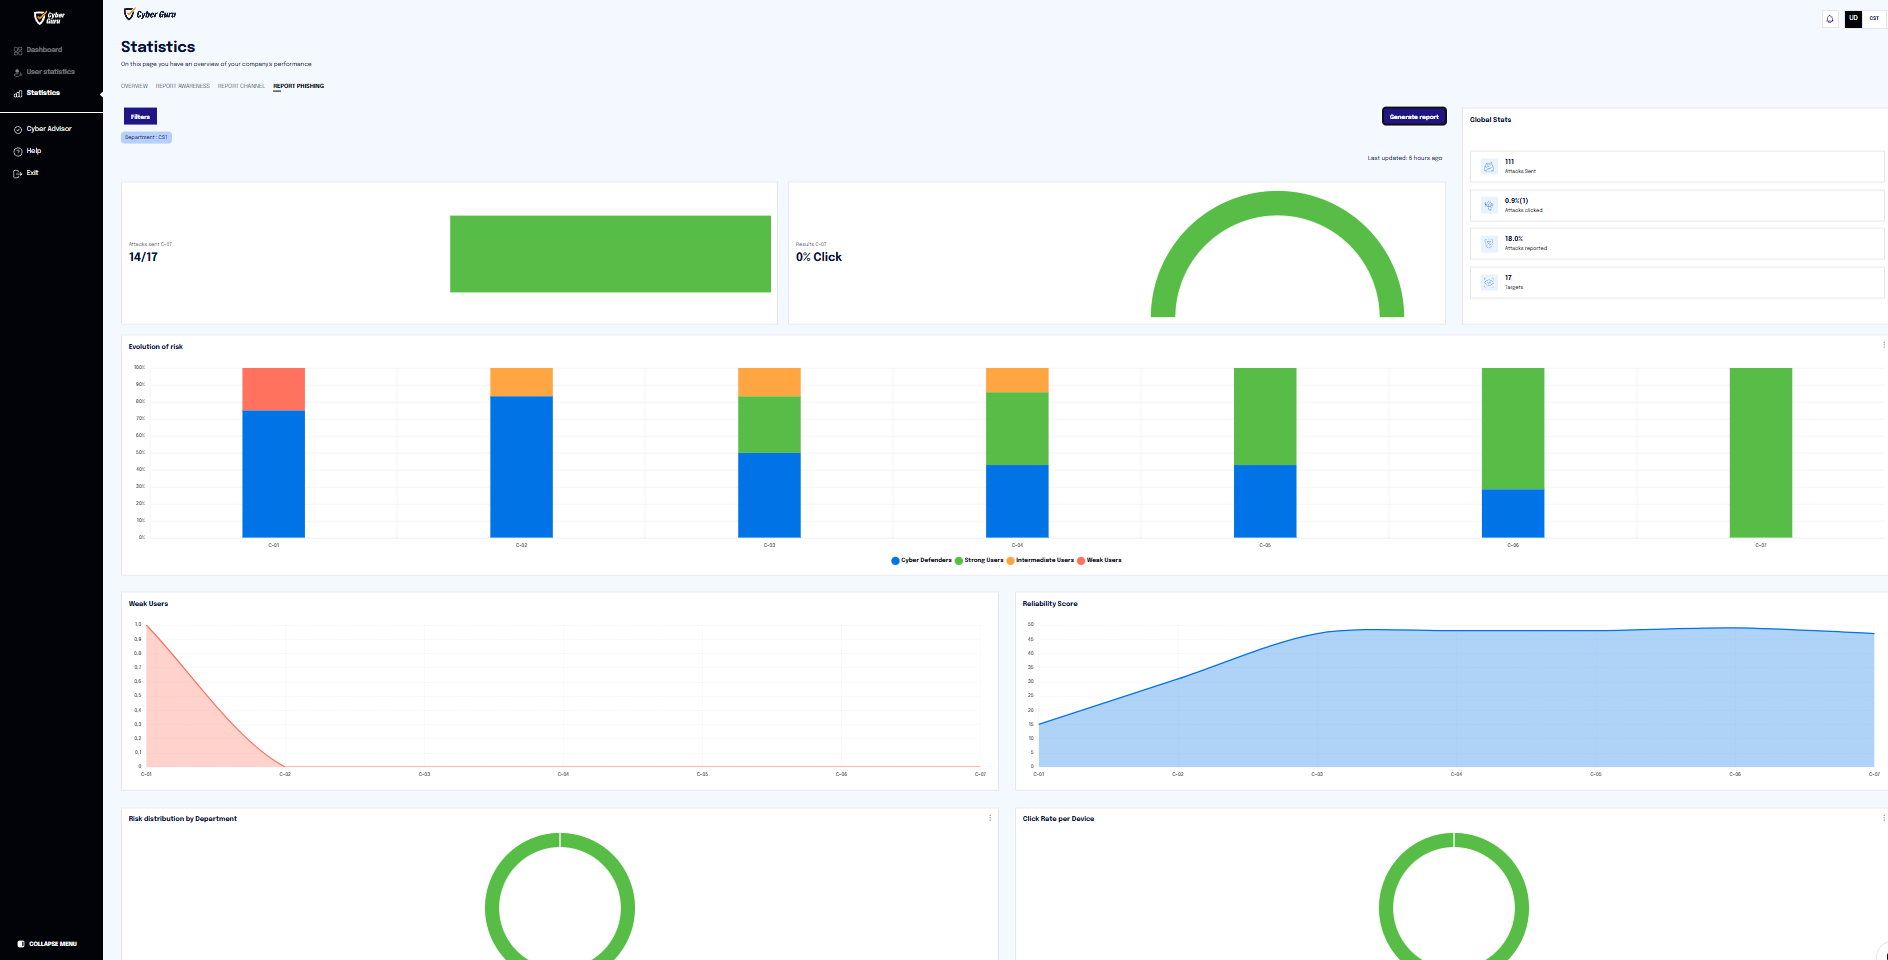Click the Intermediate Users orange legend swatch
This screenshot has width=1888, height=960.
tap(1011, 560)
